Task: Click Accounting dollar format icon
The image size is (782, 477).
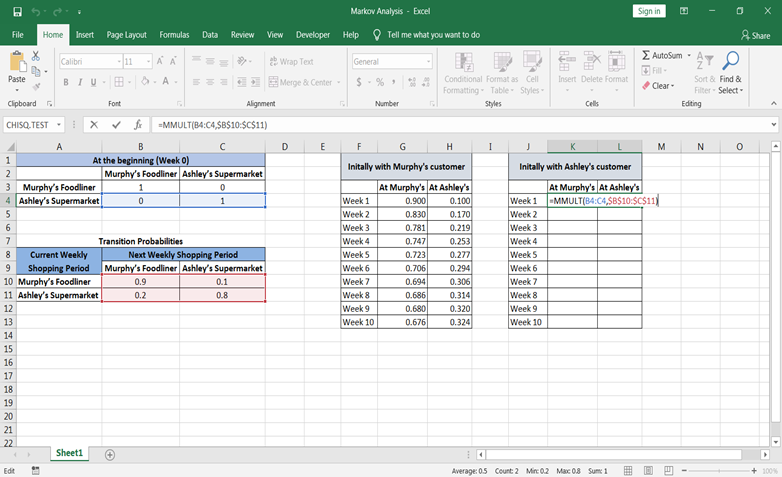Action: [359, 82]
